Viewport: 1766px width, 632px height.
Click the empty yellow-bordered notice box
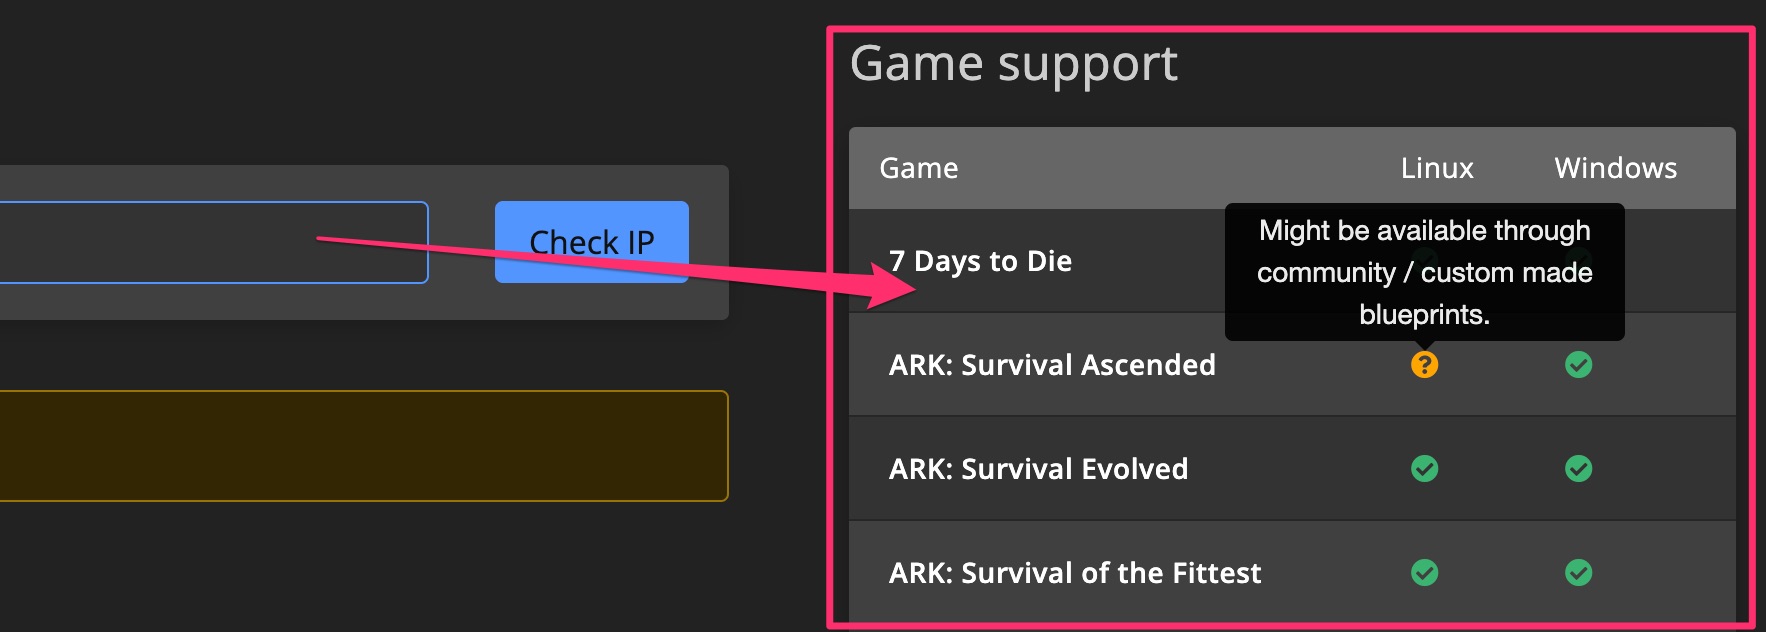click(360, 446)
